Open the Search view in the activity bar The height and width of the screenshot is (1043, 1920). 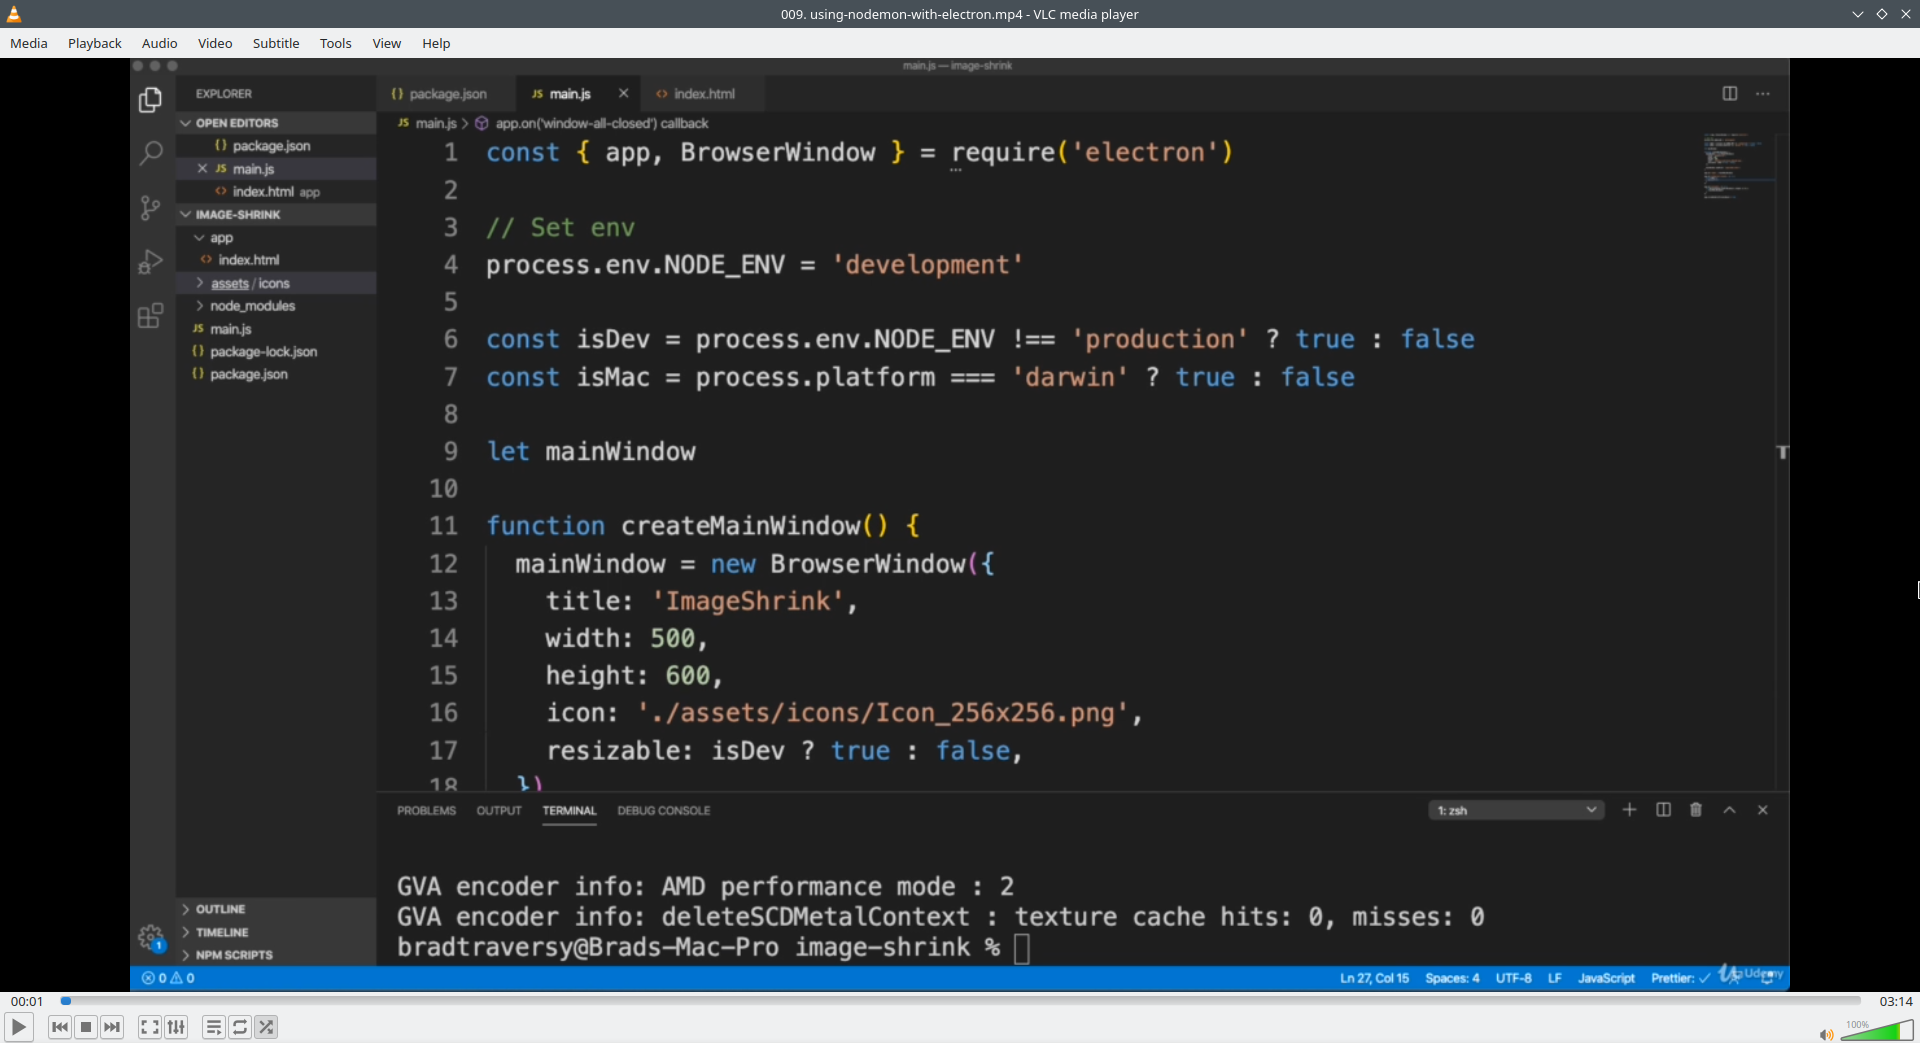150,153
